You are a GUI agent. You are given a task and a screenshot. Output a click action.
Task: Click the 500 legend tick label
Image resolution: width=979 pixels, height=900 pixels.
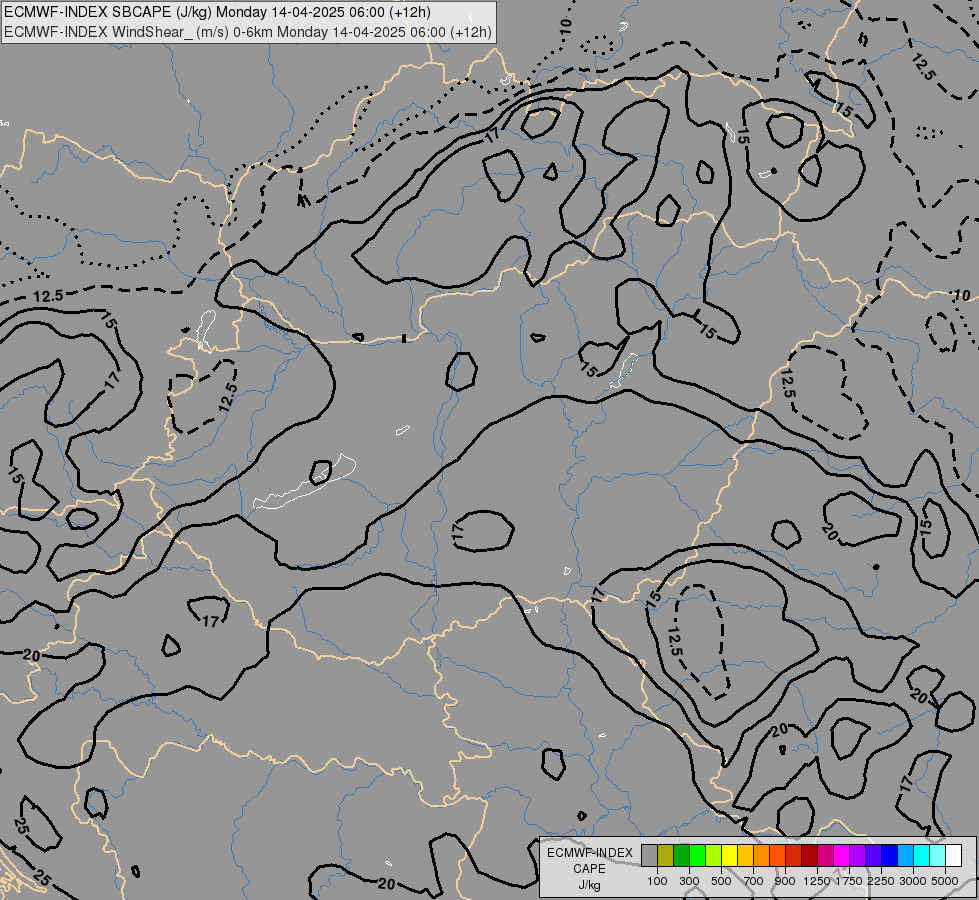(721, 881)
